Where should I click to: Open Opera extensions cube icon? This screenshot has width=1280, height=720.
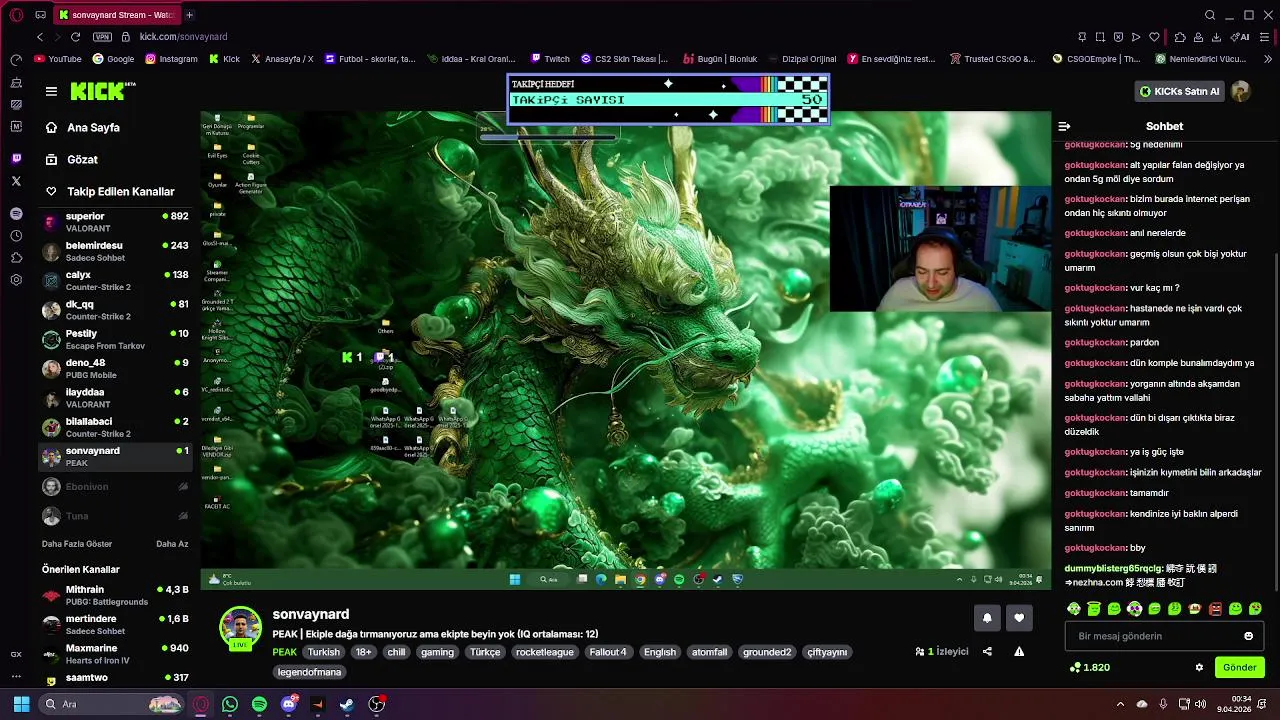click(1180, 37)
